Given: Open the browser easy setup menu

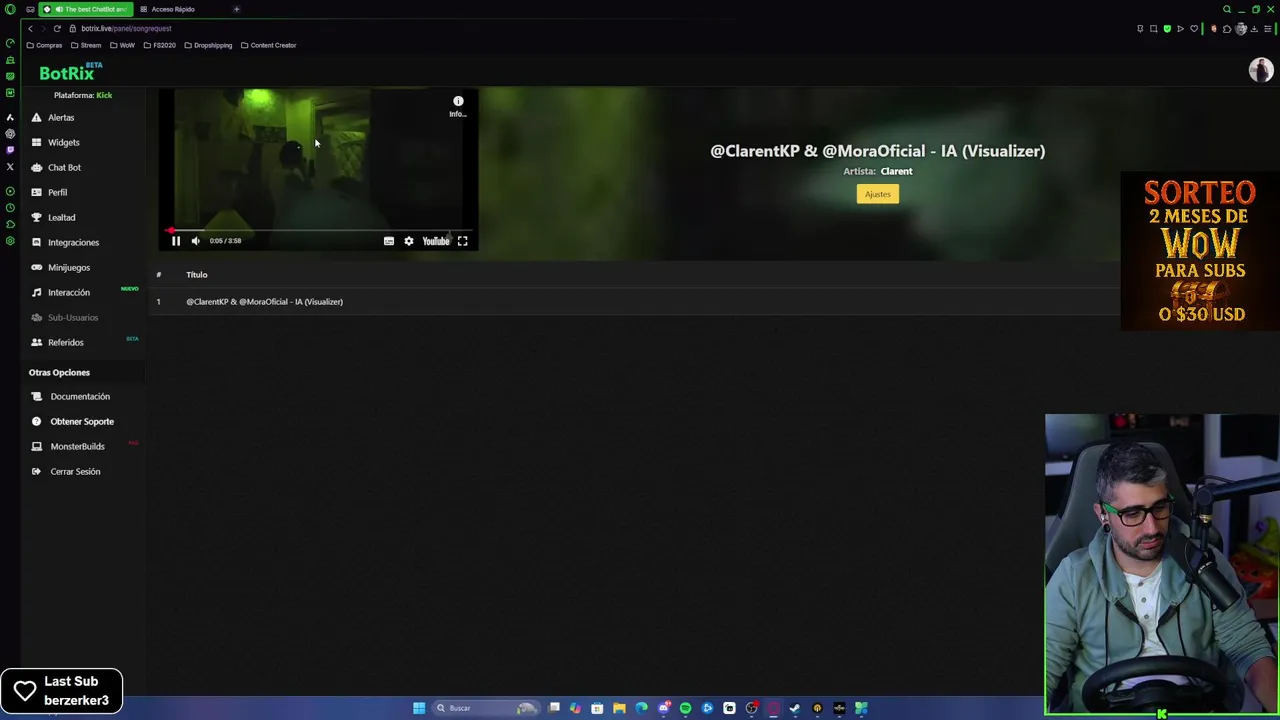Looking at the screenshot, I should [x=1267, y=29].
